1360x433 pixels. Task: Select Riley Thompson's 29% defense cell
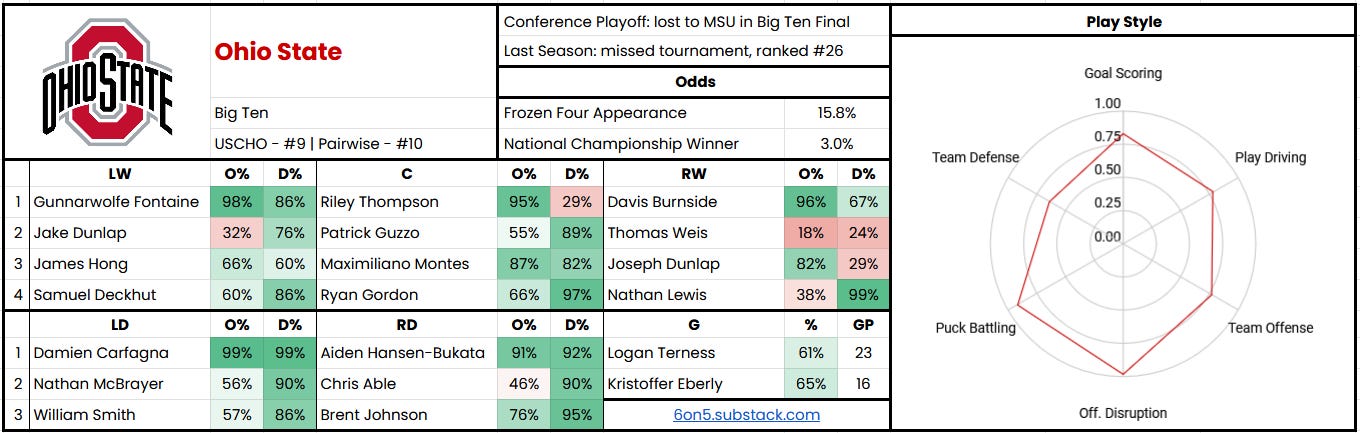tap(577, 202)
